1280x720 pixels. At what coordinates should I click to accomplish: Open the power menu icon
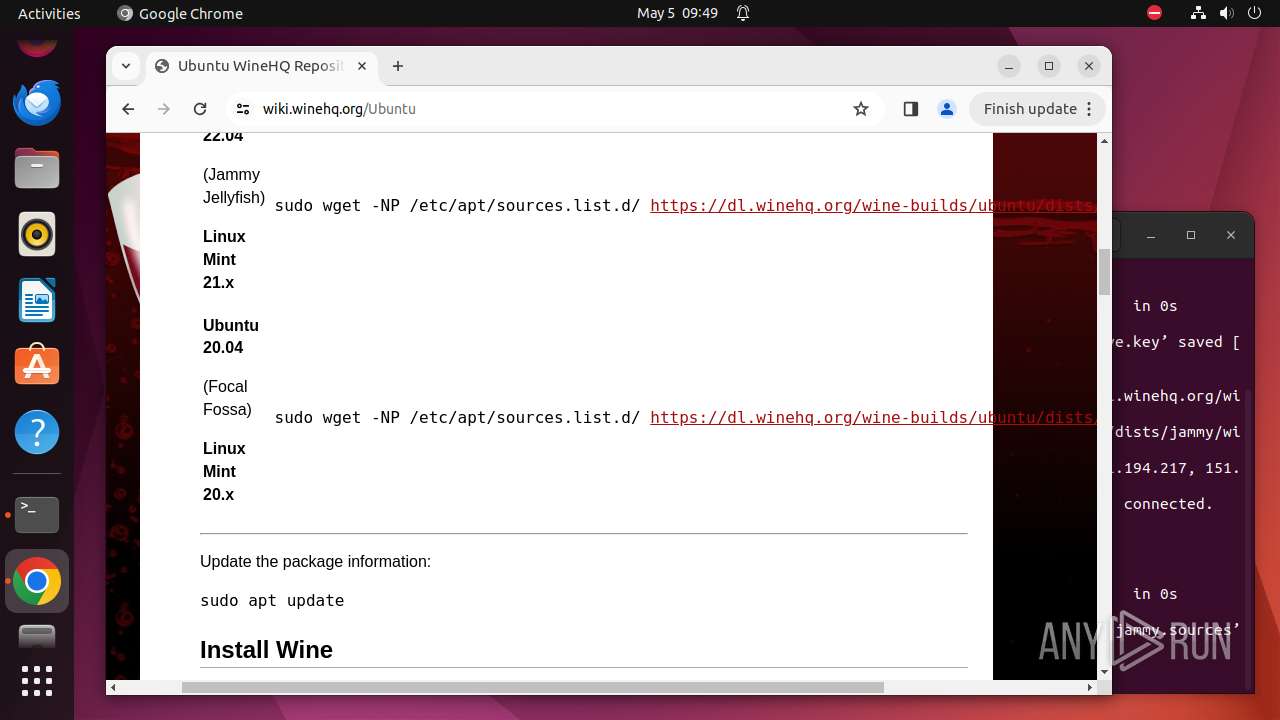[x=1255, y=13]
